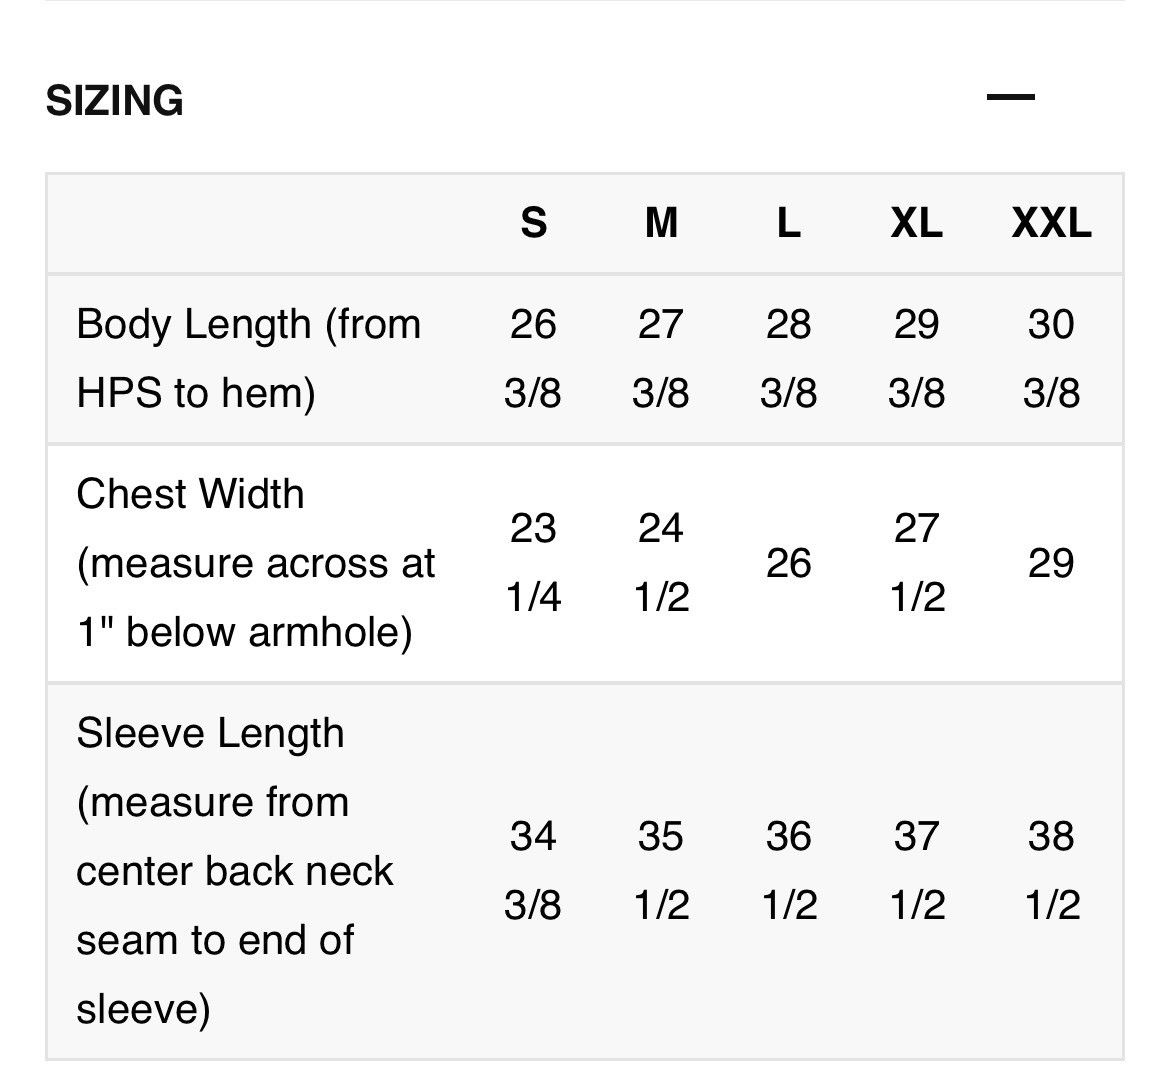The width and height of the screenshot is (1170, 1090).
Task: Select the XXL size column header
Action: (1051, 222)
